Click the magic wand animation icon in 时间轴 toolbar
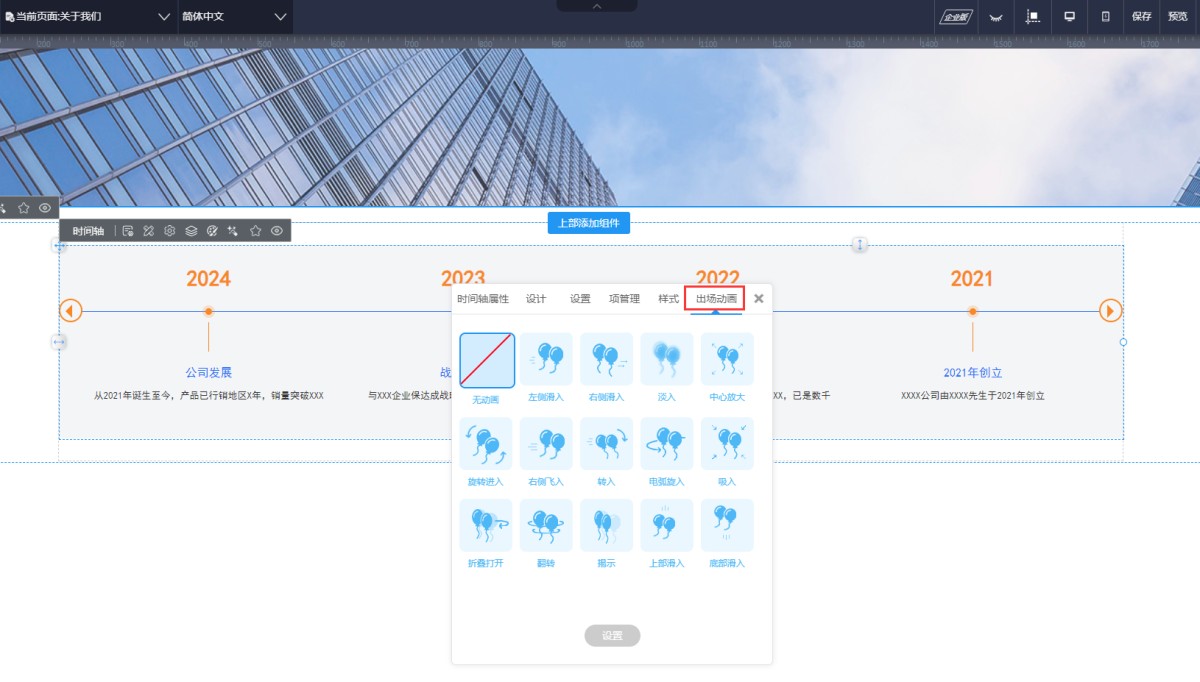Image resolution: width=1200 pixels, height=682 pixels. [233, 231]
